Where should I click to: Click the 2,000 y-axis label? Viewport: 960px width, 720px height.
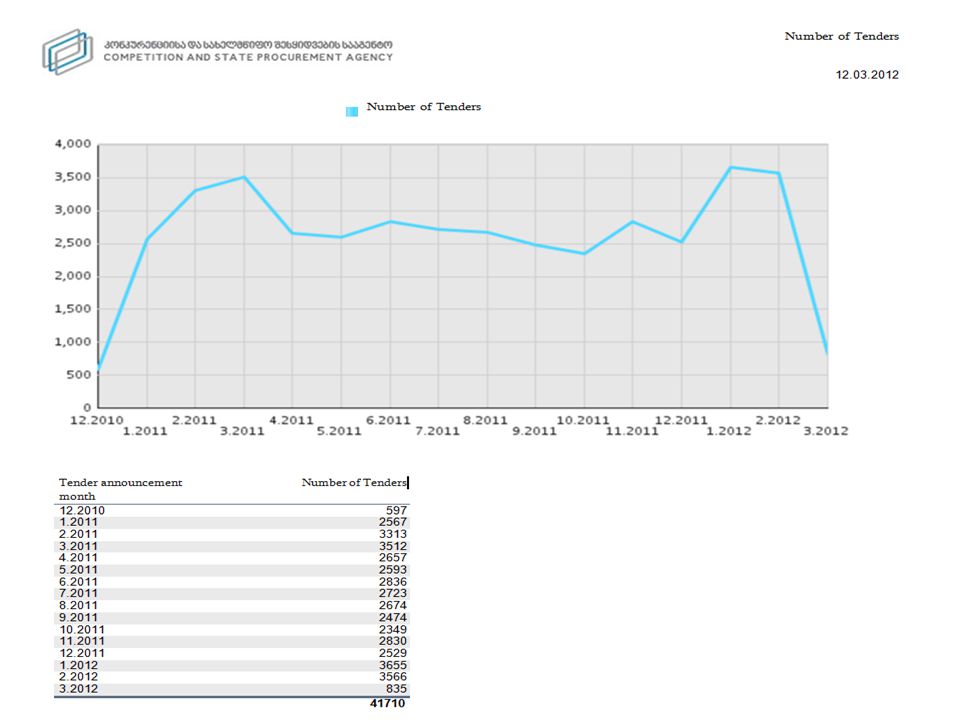(73, 276)
